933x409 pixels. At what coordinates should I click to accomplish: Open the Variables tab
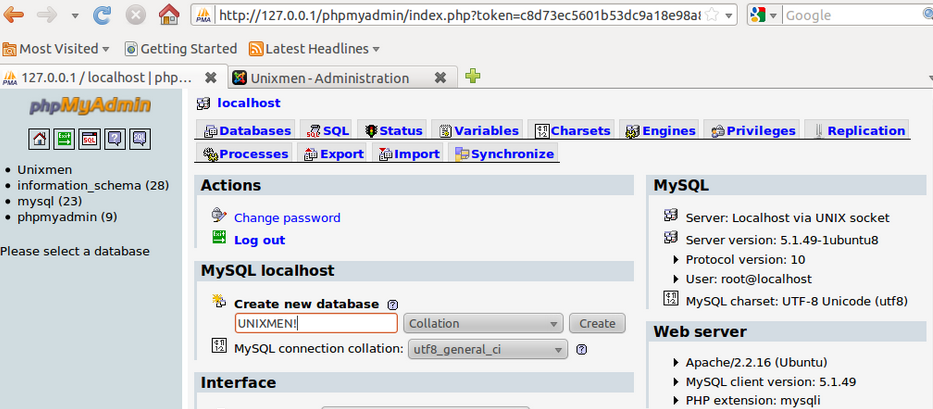click(478, 130)
